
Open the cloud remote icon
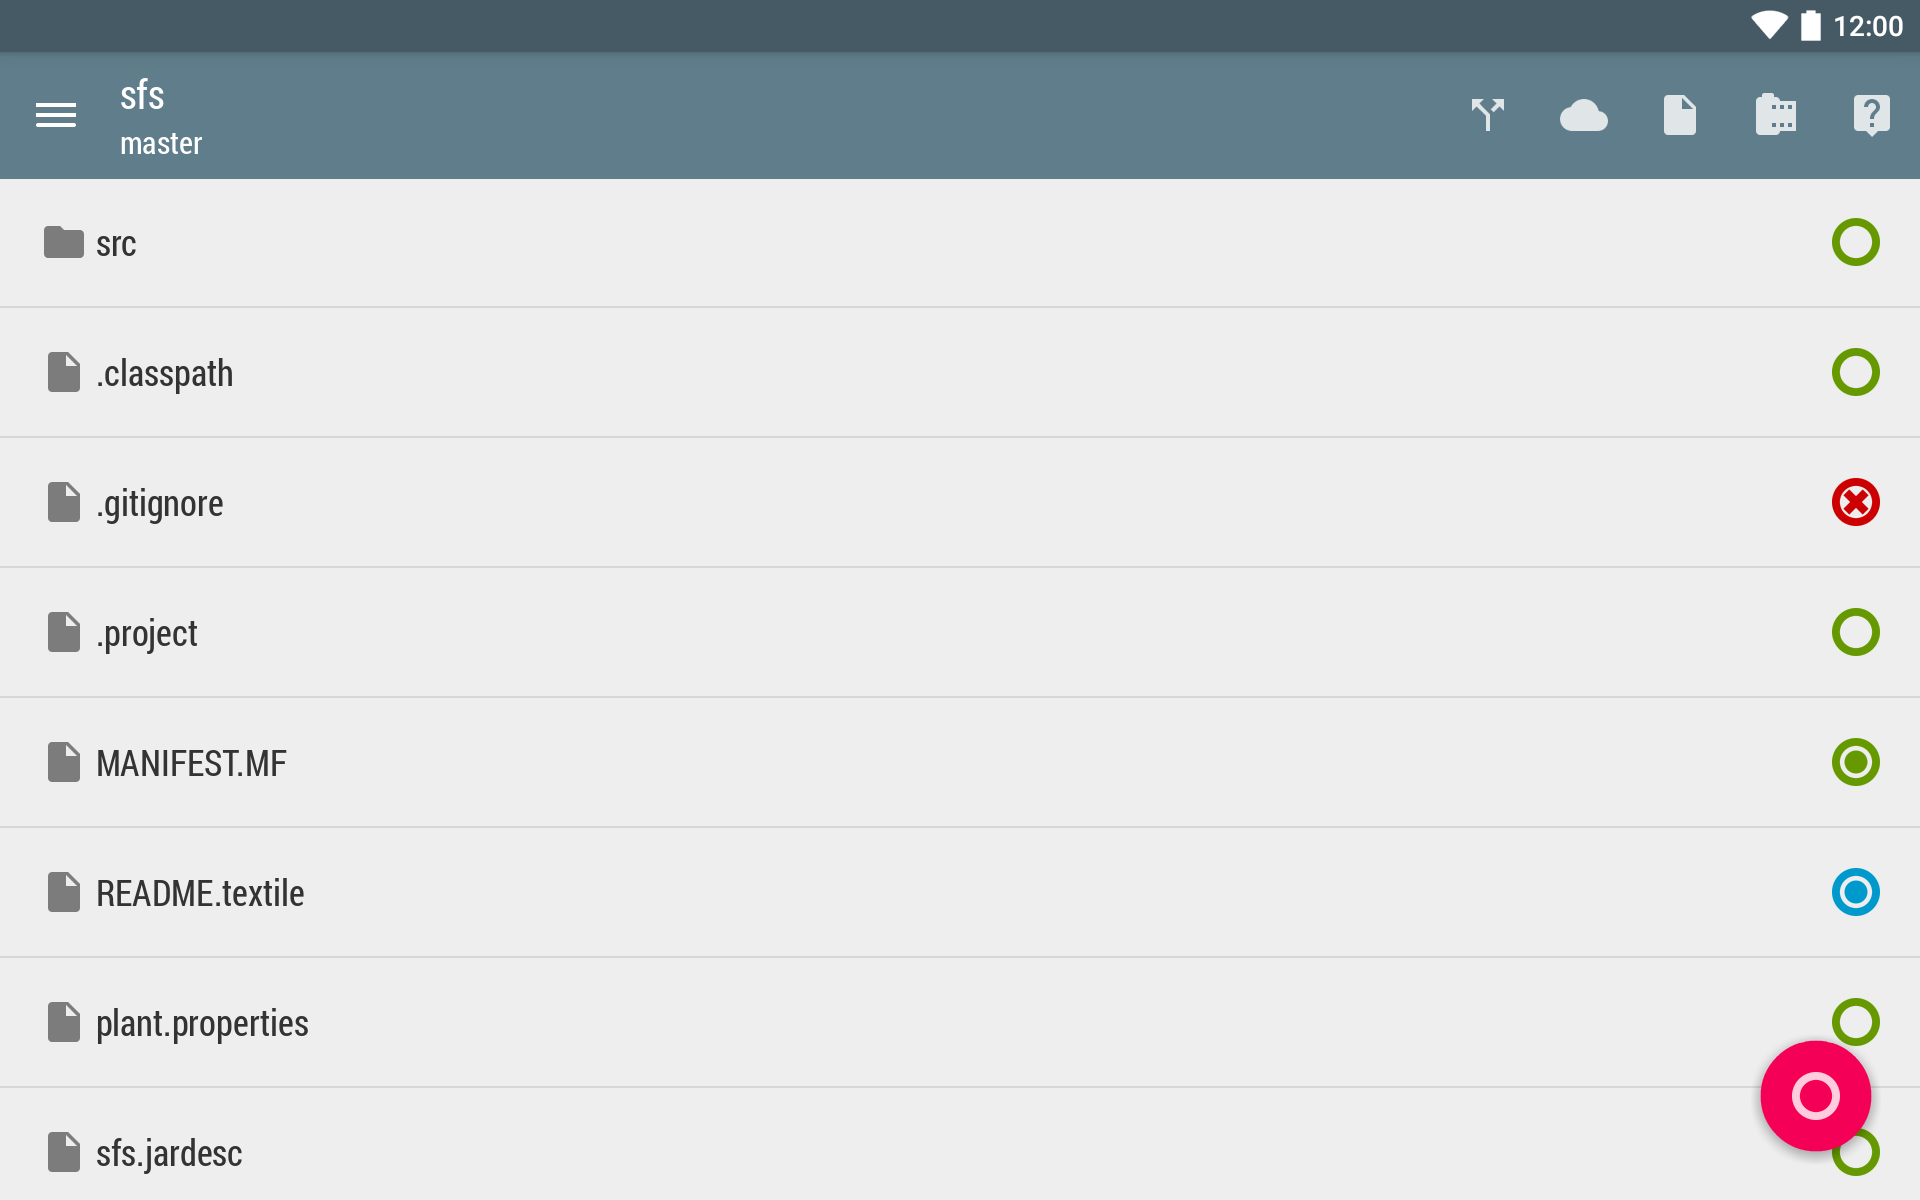(x=1584, y=116)
